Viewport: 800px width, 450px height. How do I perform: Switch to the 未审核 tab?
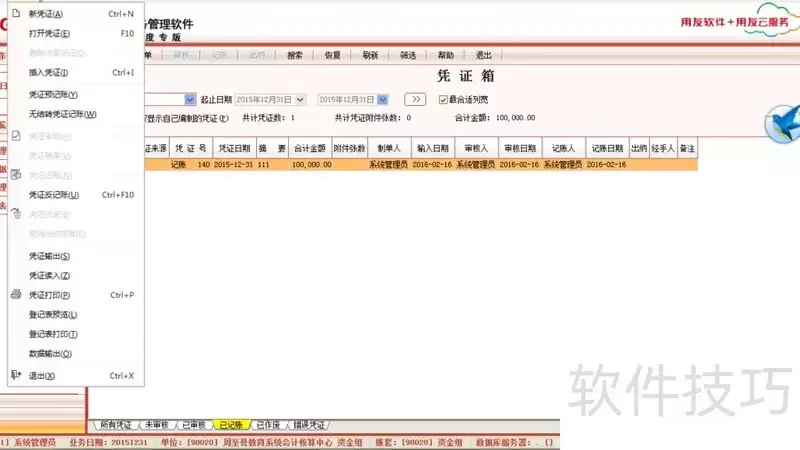(x=156, y=424)
